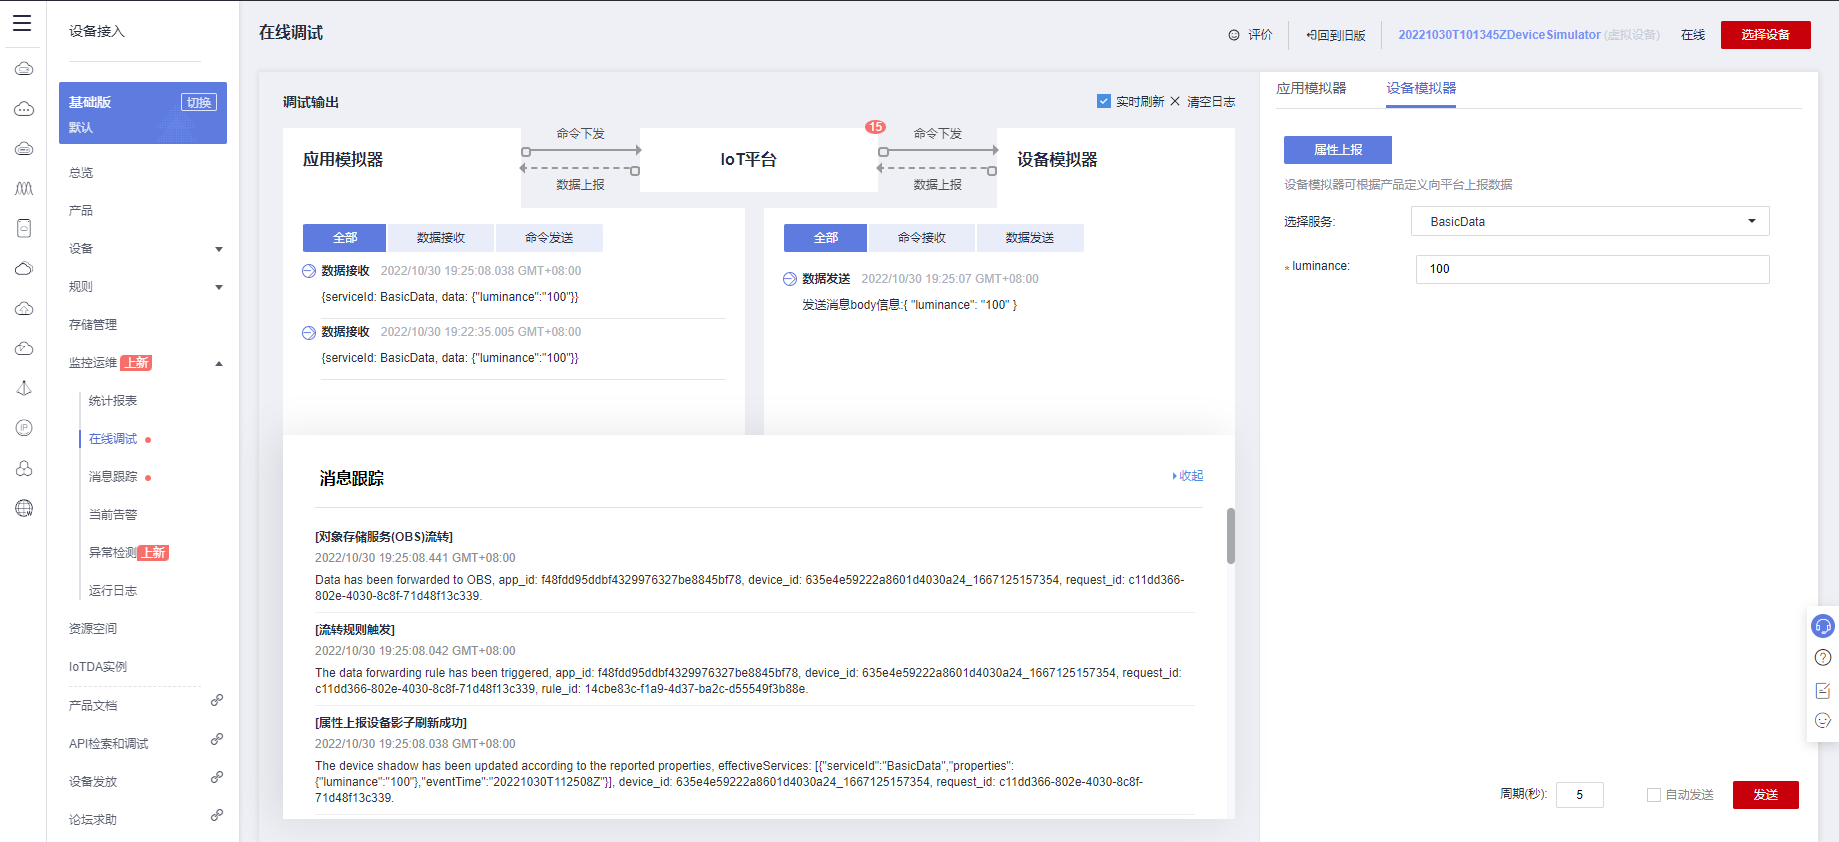Screen dimensions: 1839x842
Task: Open the hamburger menu icon
Action: tap(22, 23)
